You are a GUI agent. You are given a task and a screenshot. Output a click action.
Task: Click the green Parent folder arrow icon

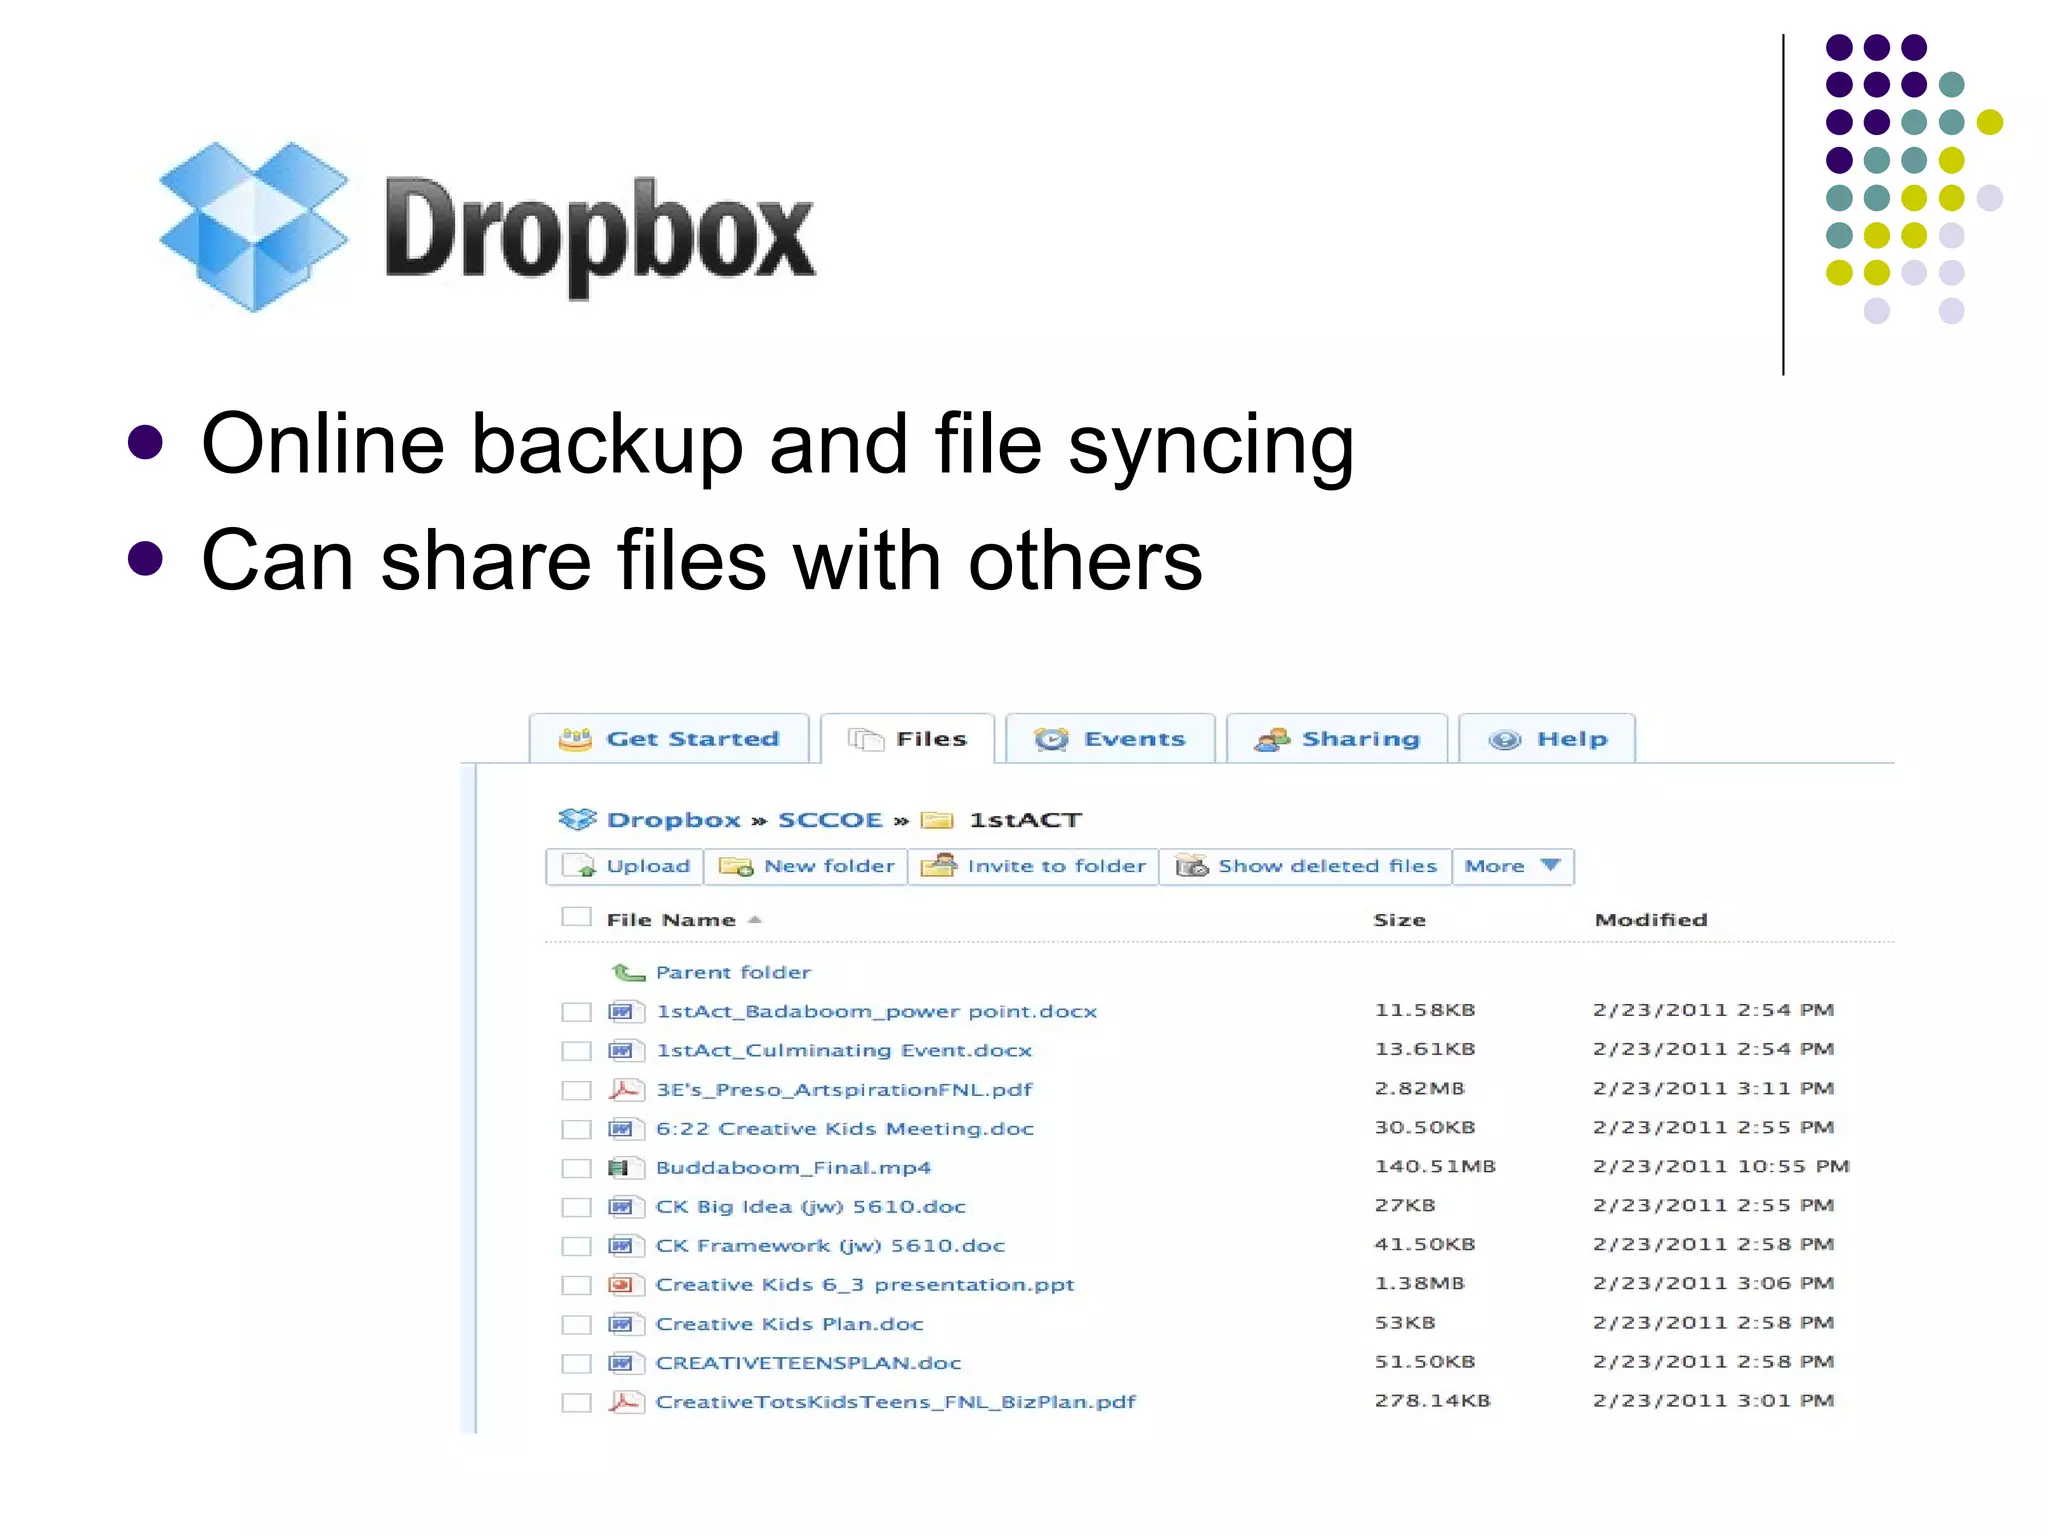(x=627, y=972)
